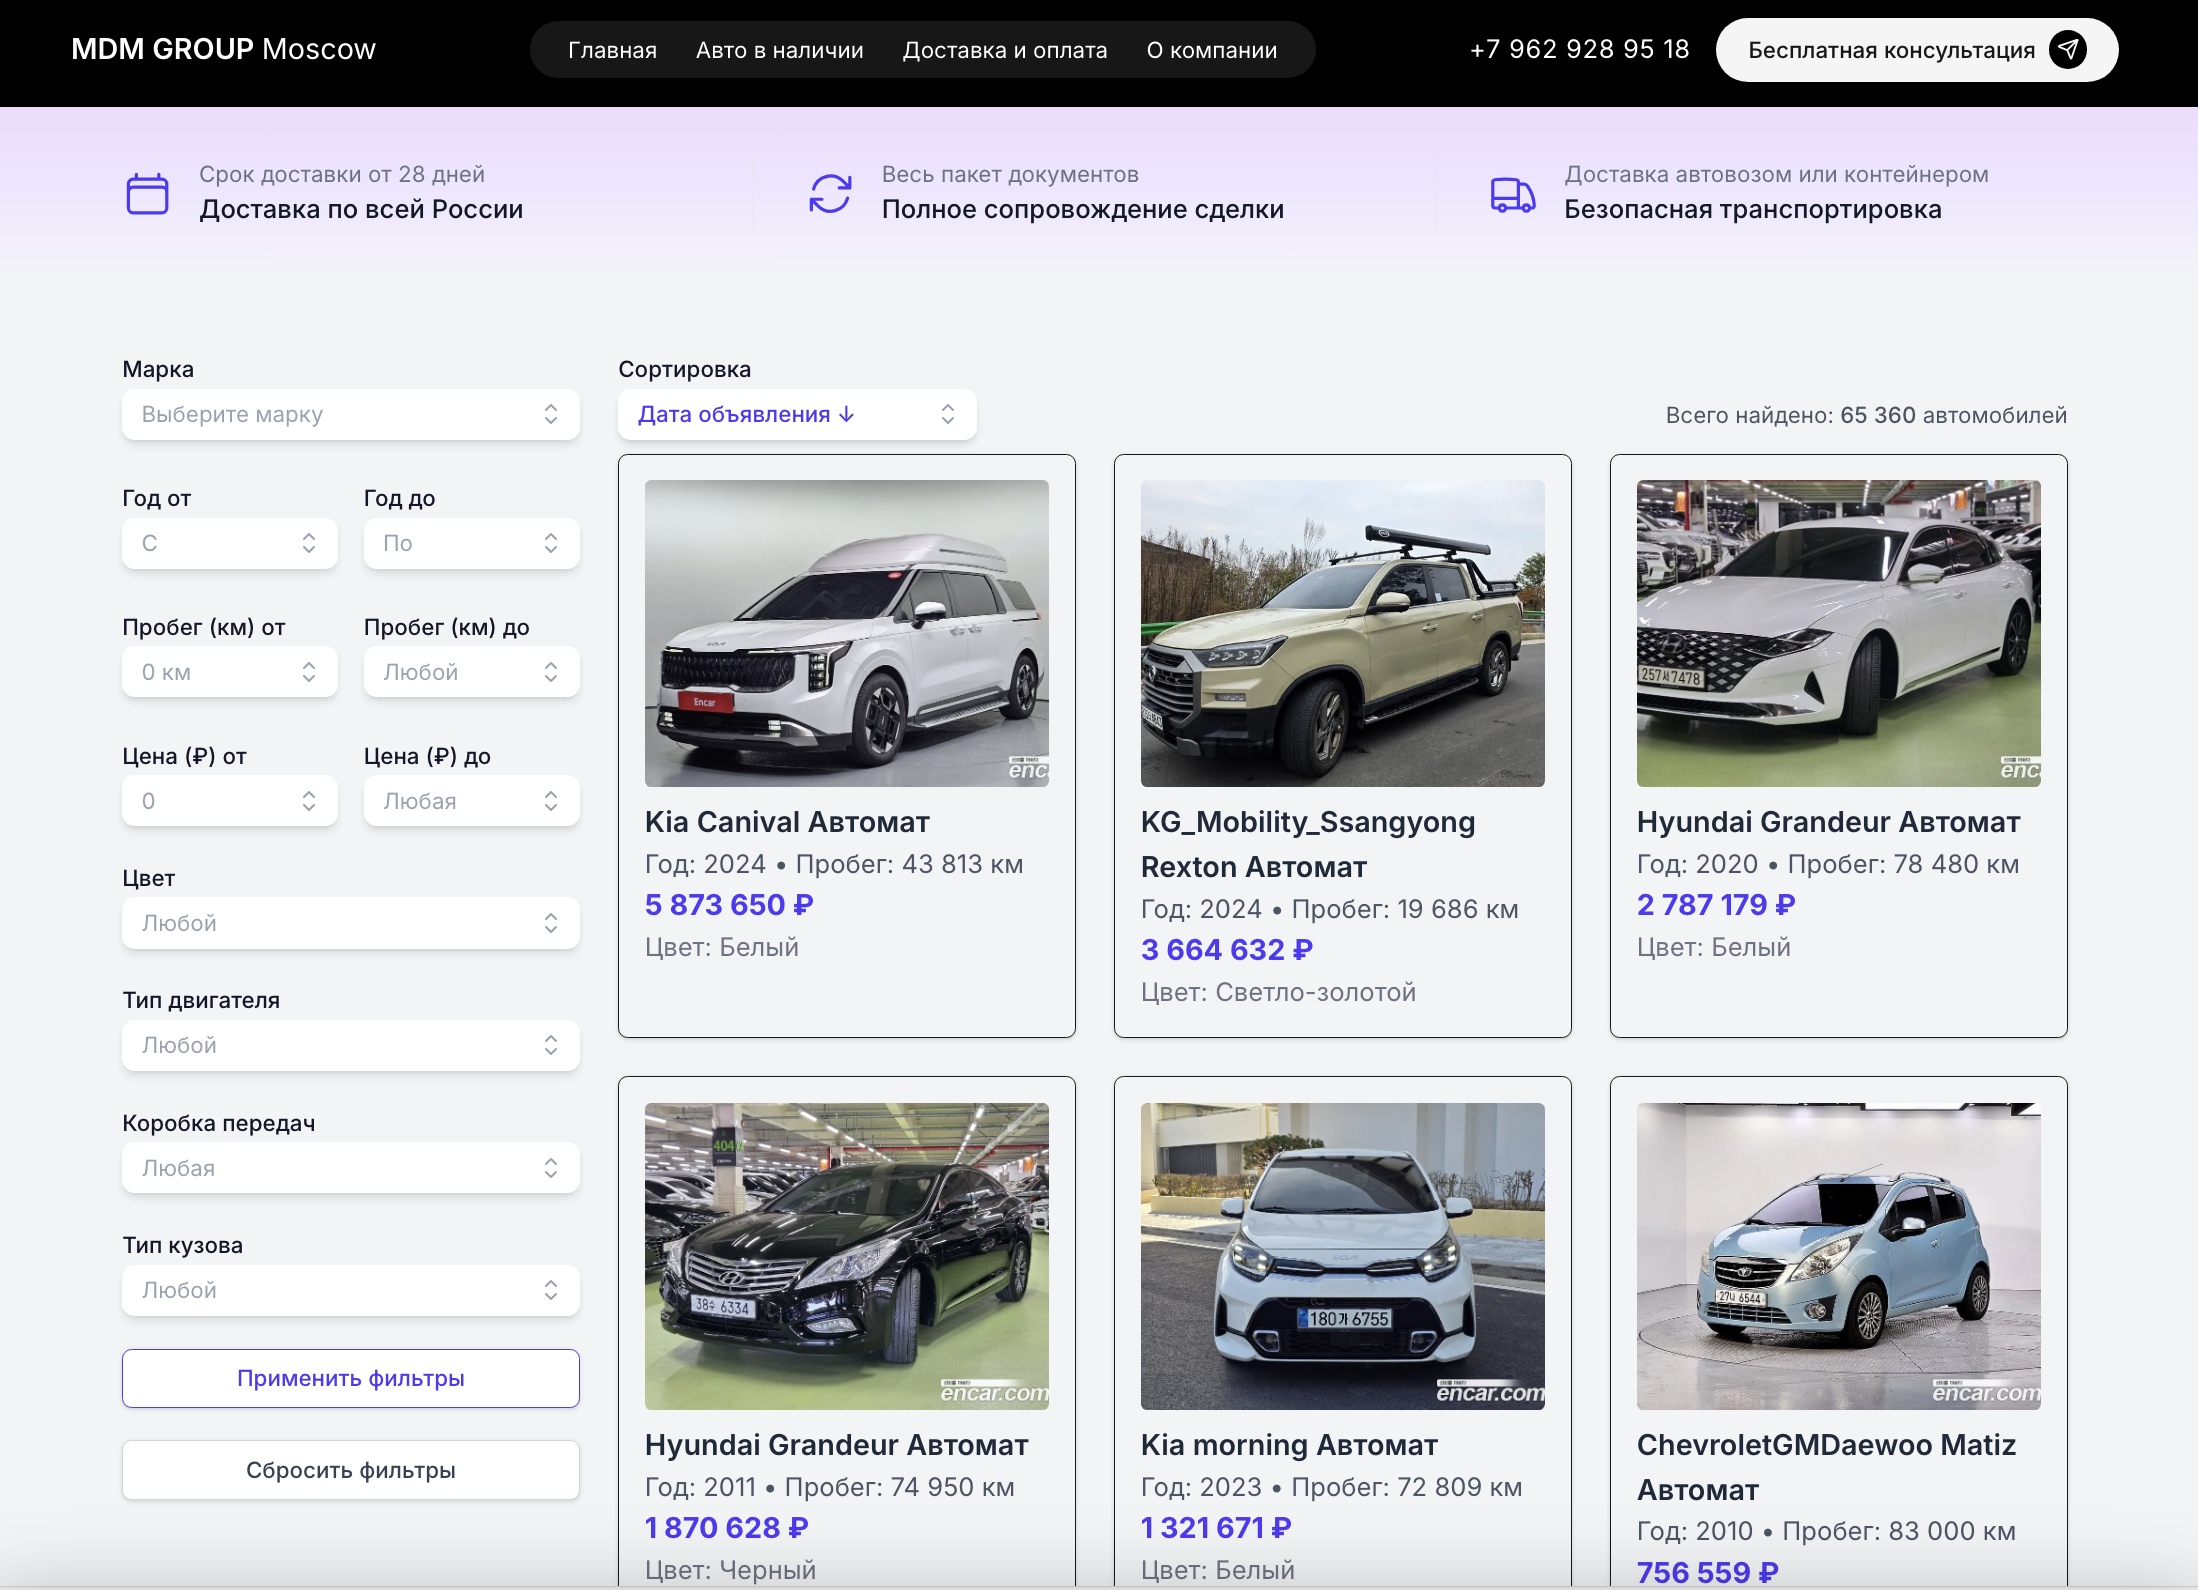
Task: Go to Авто в наличии menu item
Action: (x=779, y=50)
